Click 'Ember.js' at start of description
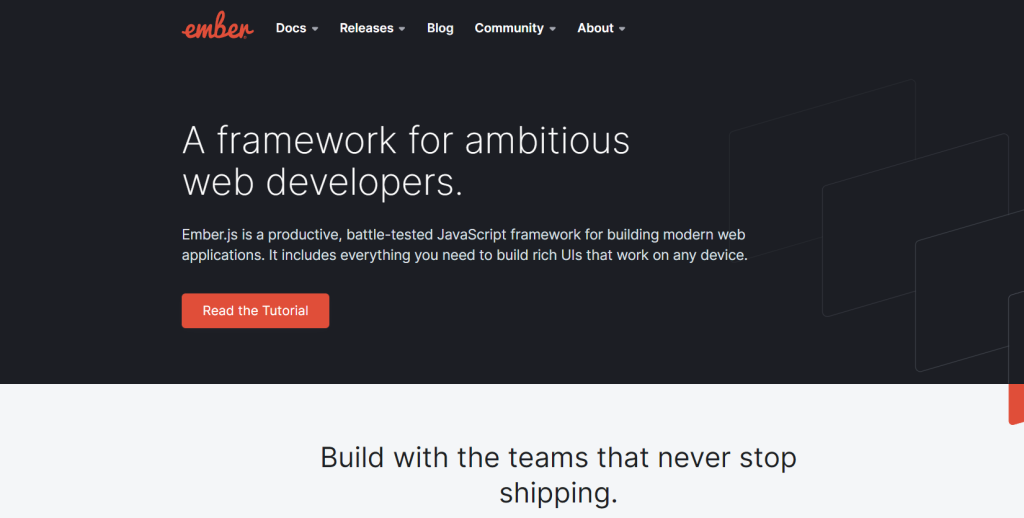This screenshot has height=518, width=1024. [210, 235]
